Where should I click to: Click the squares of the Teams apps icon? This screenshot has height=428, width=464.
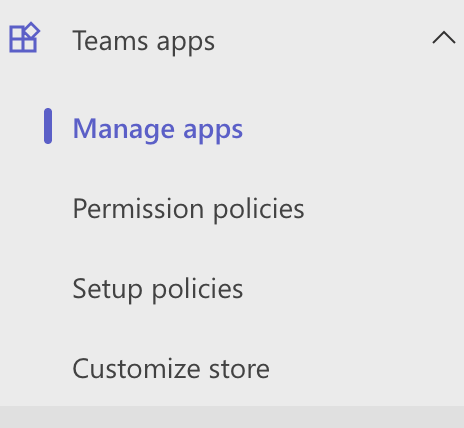[22, 40]
